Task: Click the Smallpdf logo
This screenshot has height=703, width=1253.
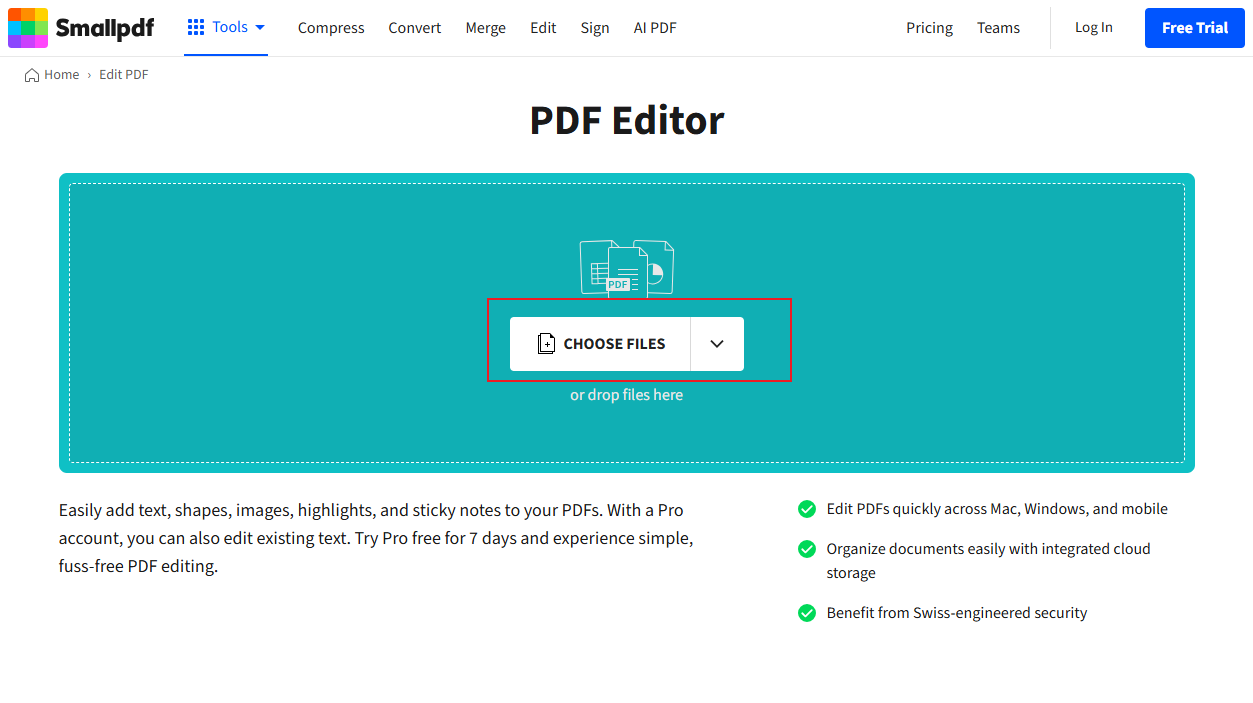Action: (x=80, y=27)
